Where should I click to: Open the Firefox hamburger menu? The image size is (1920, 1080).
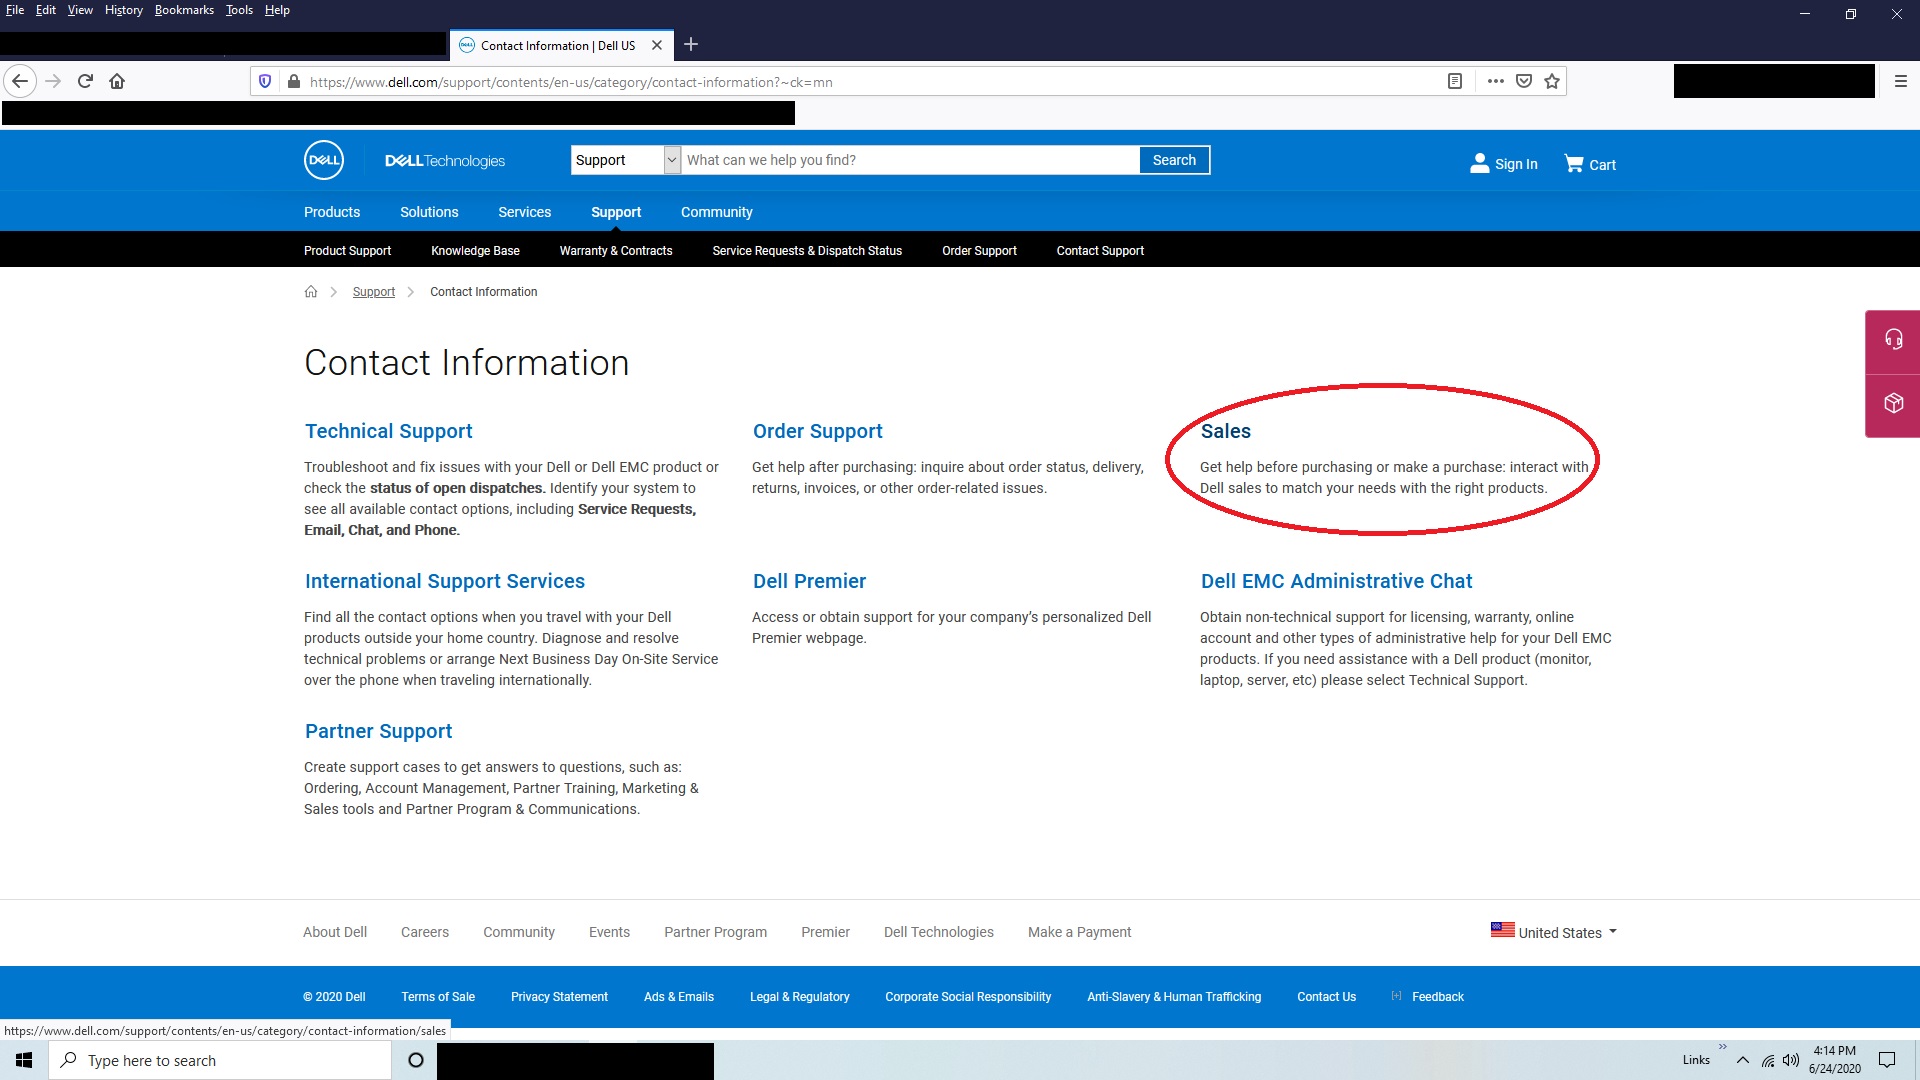1901,81
